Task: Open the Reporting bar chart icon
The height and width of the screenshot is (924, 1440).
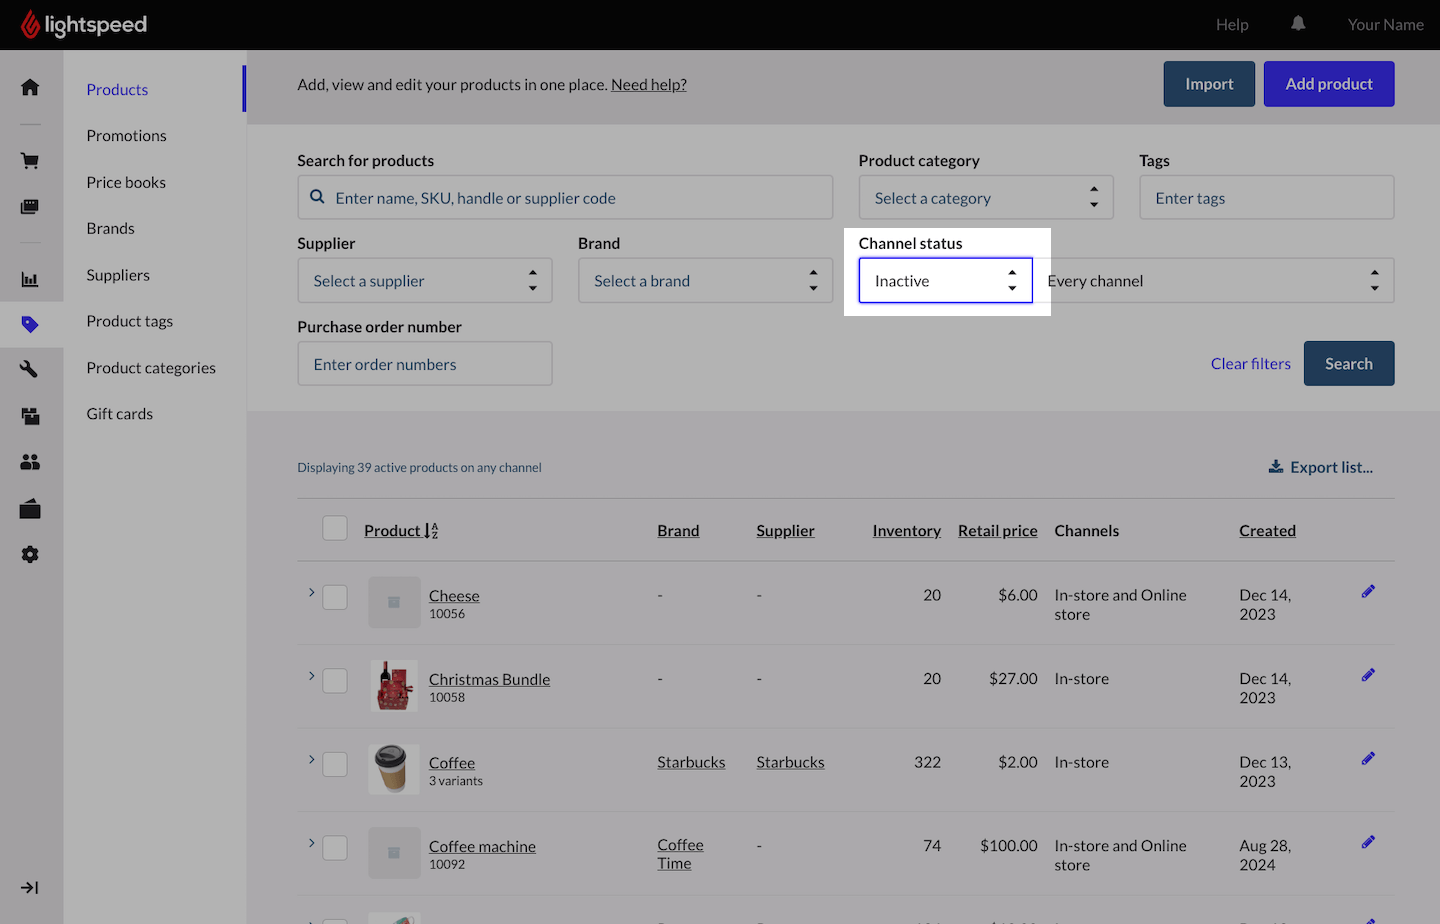Action: point(30,280)
